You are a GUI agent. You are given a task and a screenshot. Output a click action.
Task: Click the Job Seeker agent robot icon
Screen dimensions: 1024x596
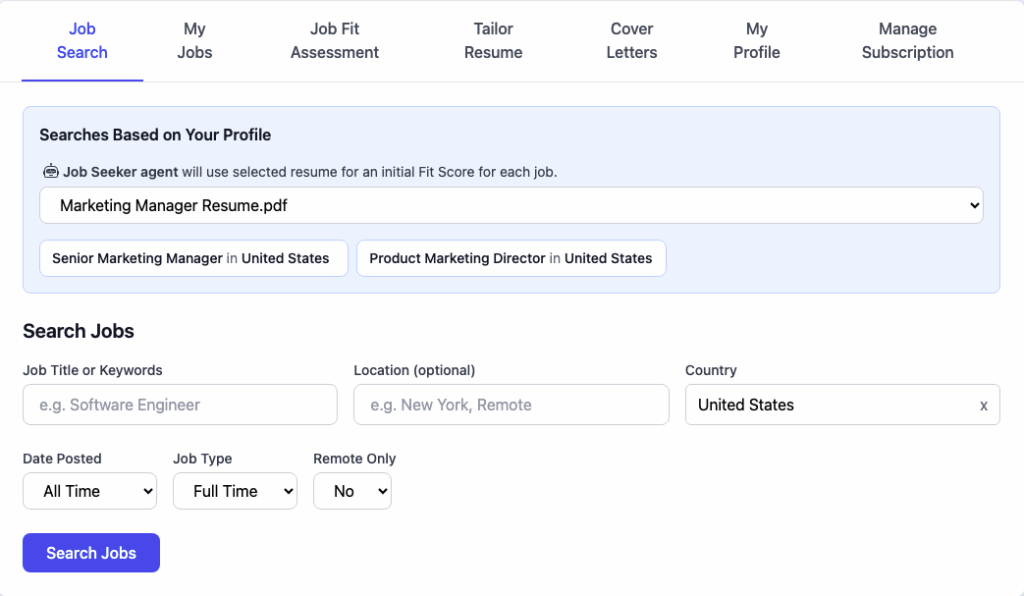50,172
